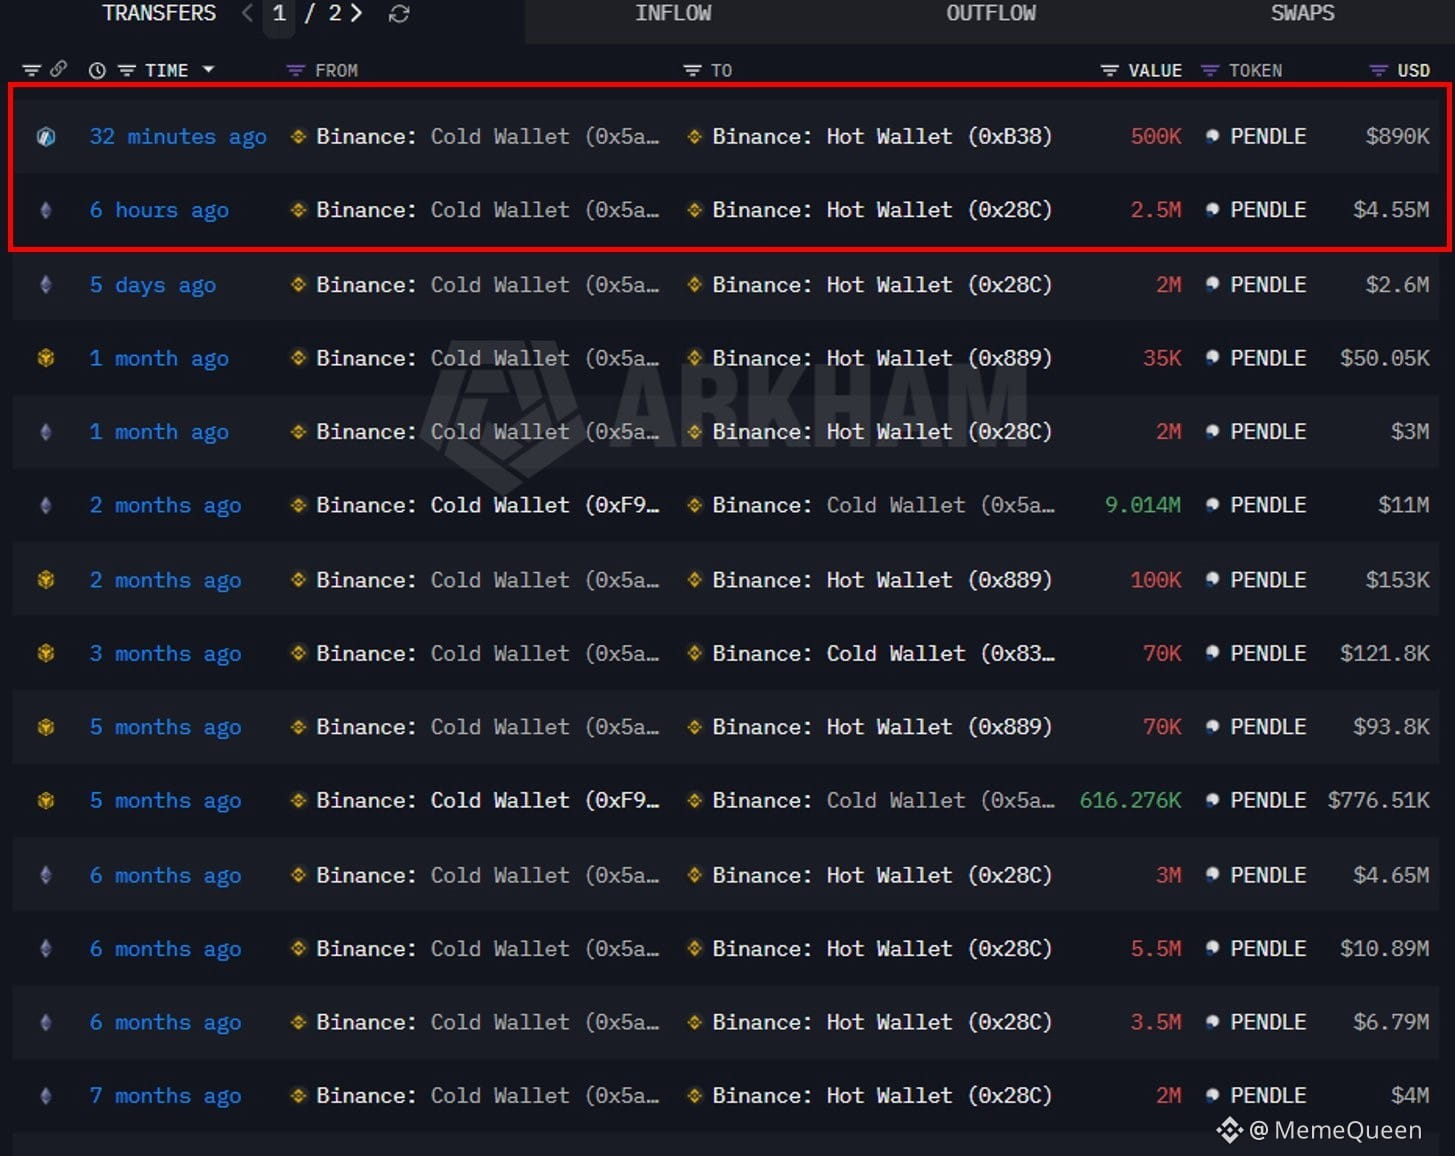
Task: Open Binance: Cold Wallet (0x83… recipient entity
Action: click(x=883, y=653)
